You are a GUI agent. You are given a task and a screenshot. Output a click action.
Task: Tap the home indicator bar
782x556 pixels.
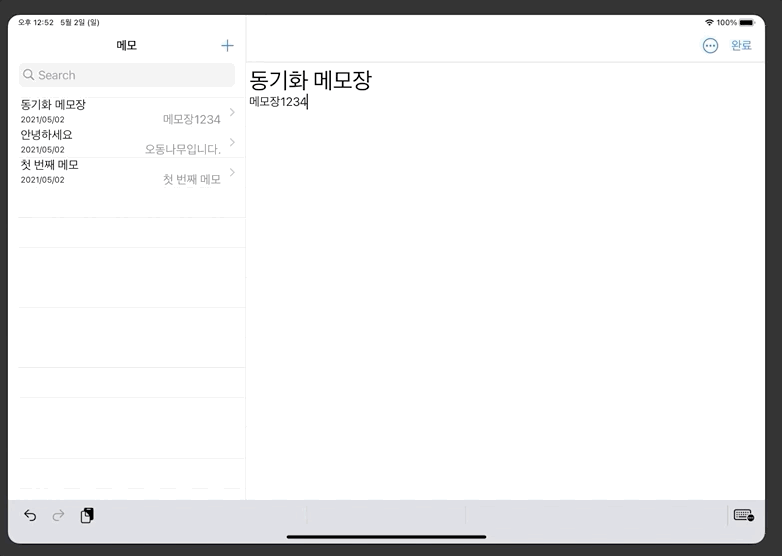[387, 537]
